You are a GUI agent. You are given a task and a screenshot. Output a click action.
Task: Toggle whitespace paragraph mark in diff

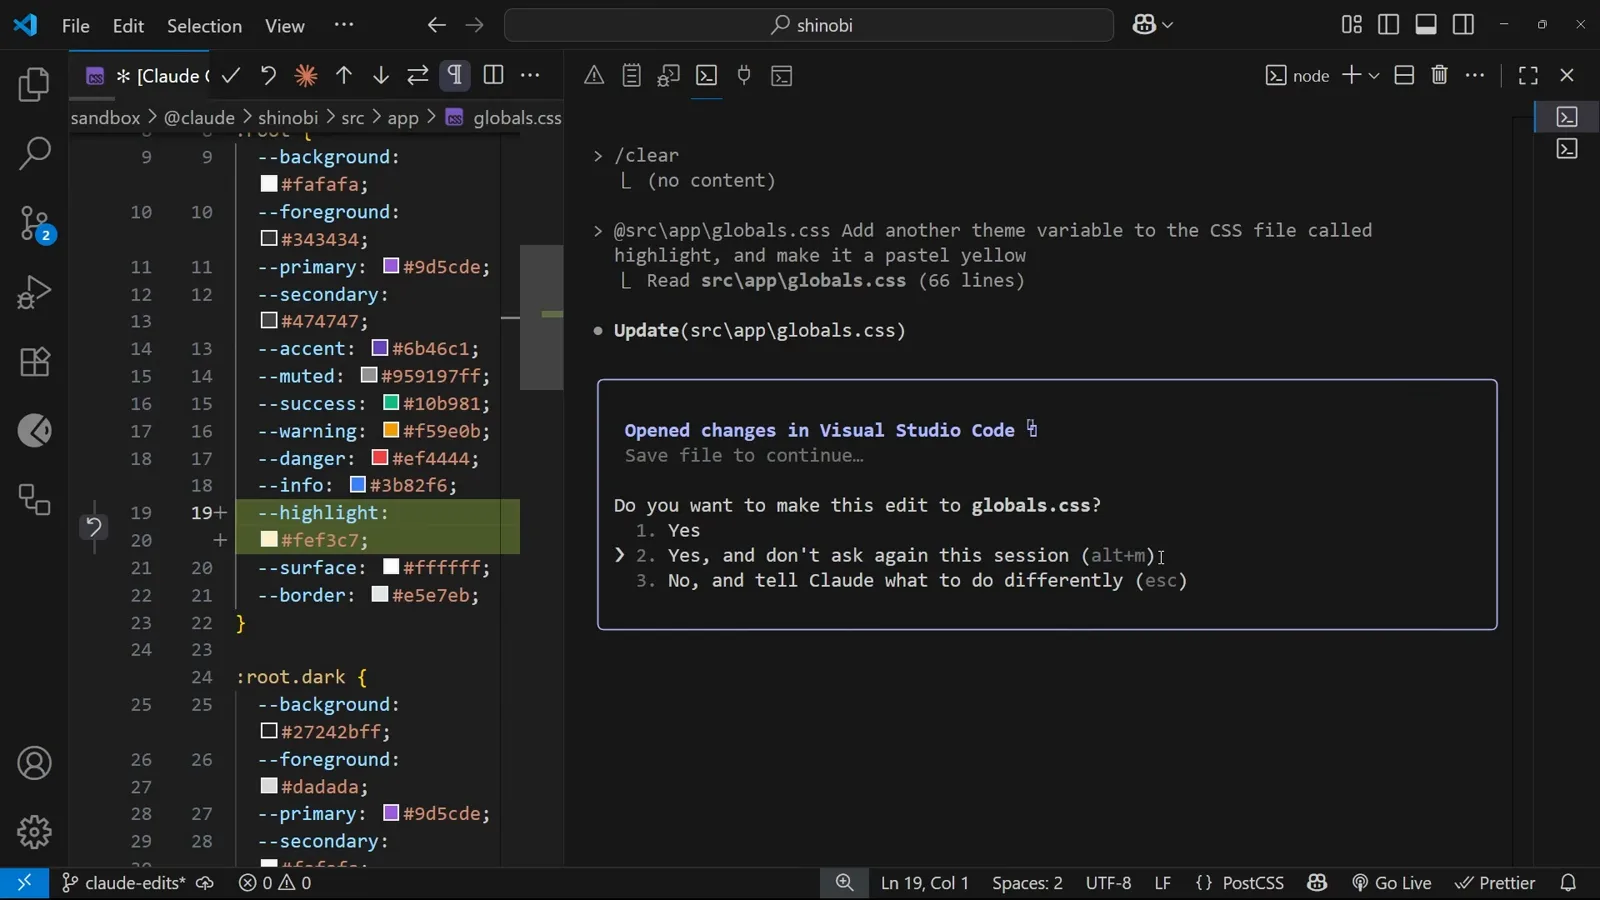tap(455, 75)
